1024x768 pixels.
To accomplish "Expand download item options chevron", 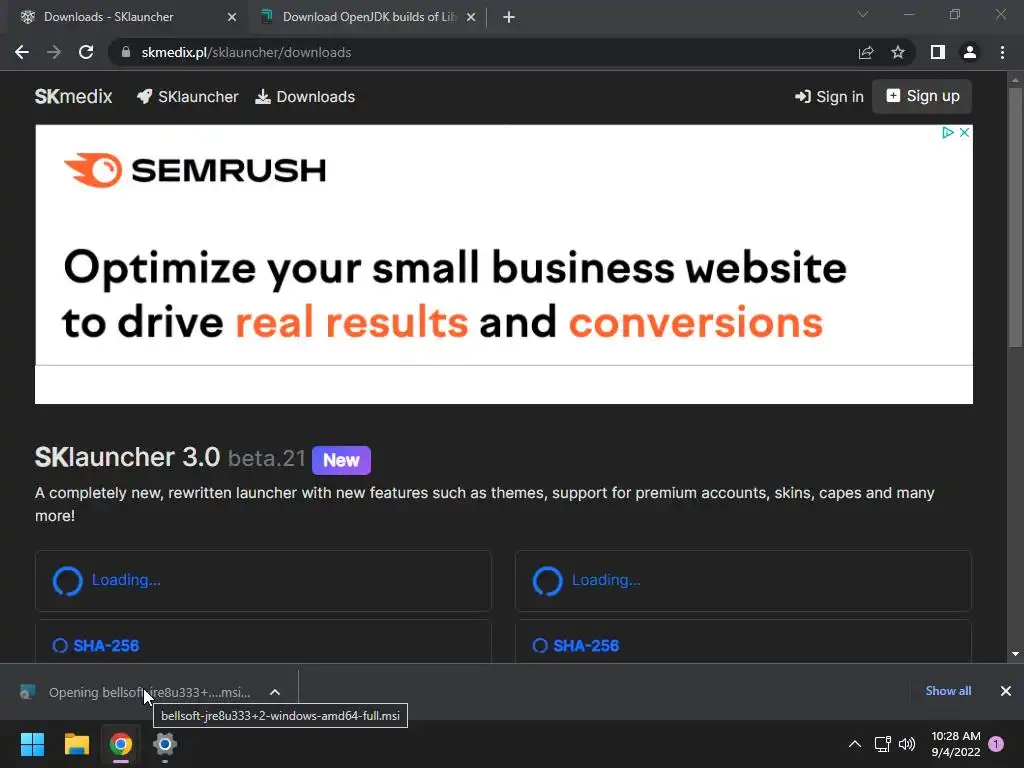I will coord(275,692).
